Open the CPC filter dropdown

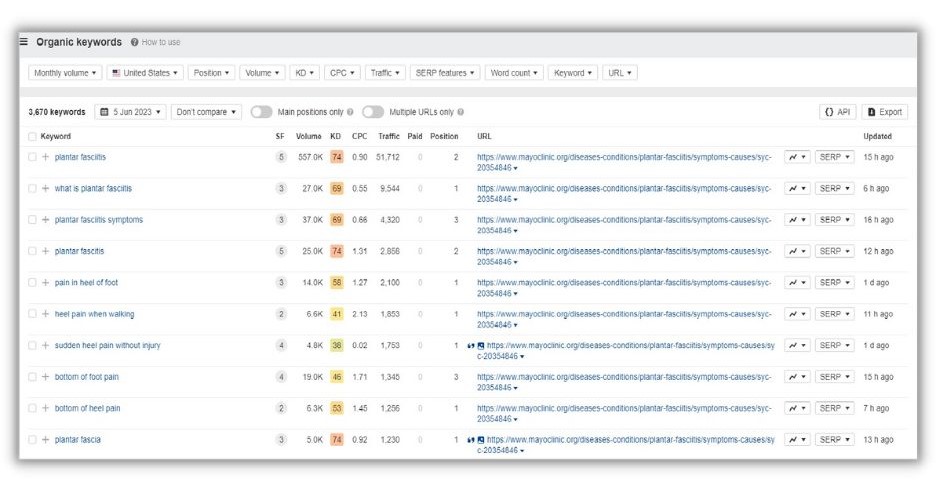point(342,73)
